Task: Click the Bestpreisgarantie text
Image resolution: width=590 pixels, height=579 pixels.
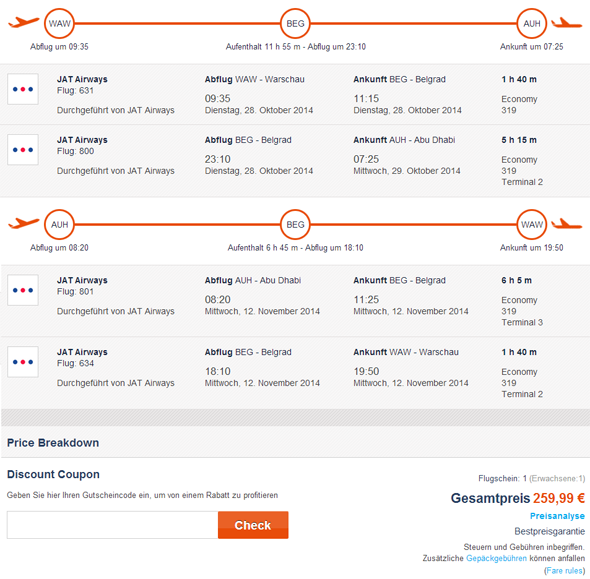Action: pos(549,532)
